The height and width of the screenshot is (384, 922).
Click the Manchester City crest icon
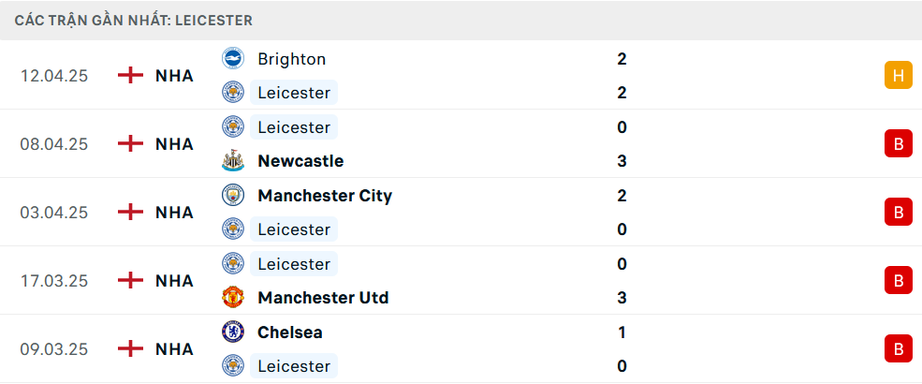[233, 195]
